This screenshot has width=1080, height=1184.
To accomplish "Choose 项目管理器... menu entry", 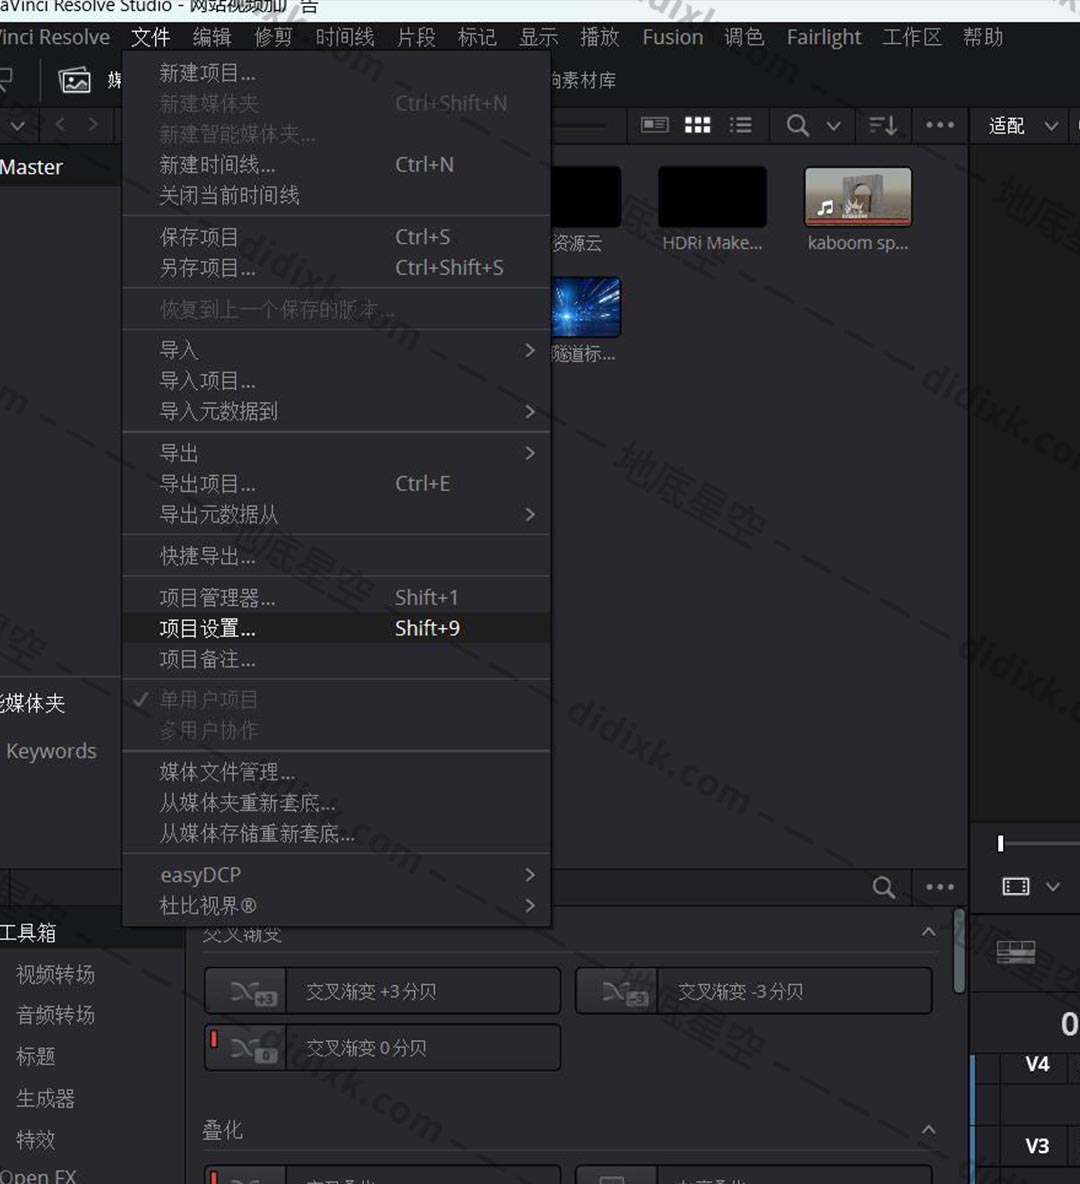I will [x=336, y=598].
